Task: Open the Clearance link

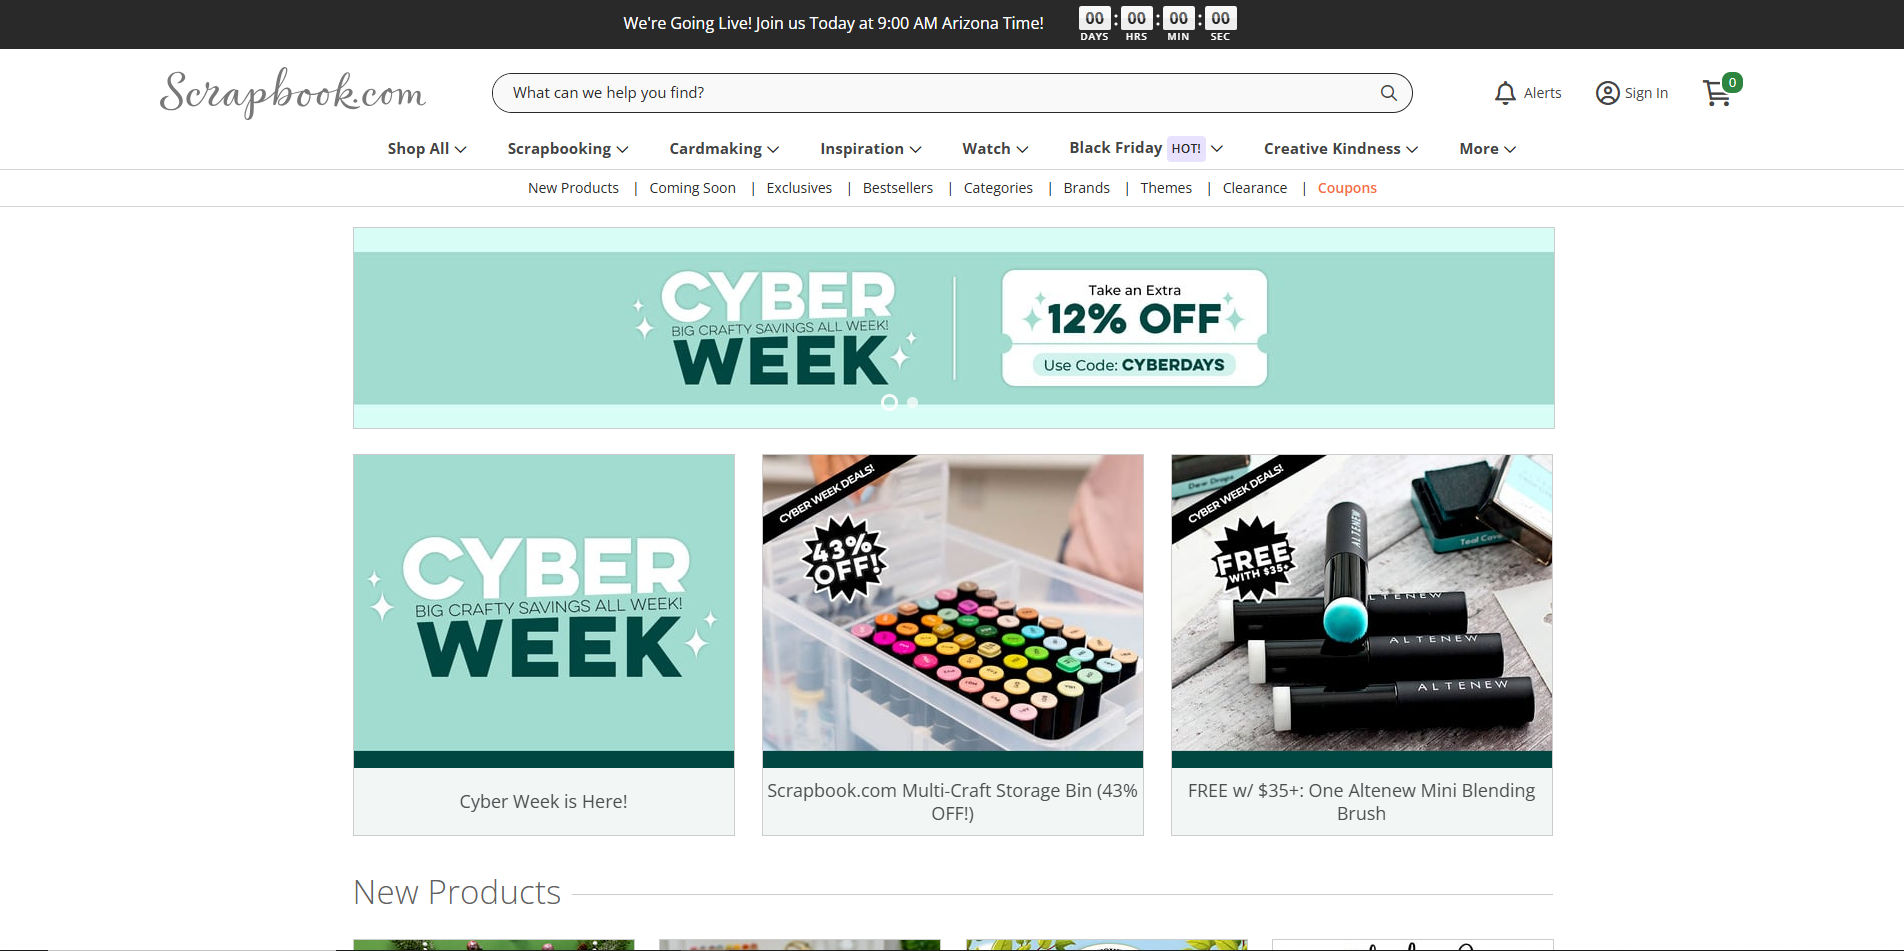Action: click(1254, 188)
